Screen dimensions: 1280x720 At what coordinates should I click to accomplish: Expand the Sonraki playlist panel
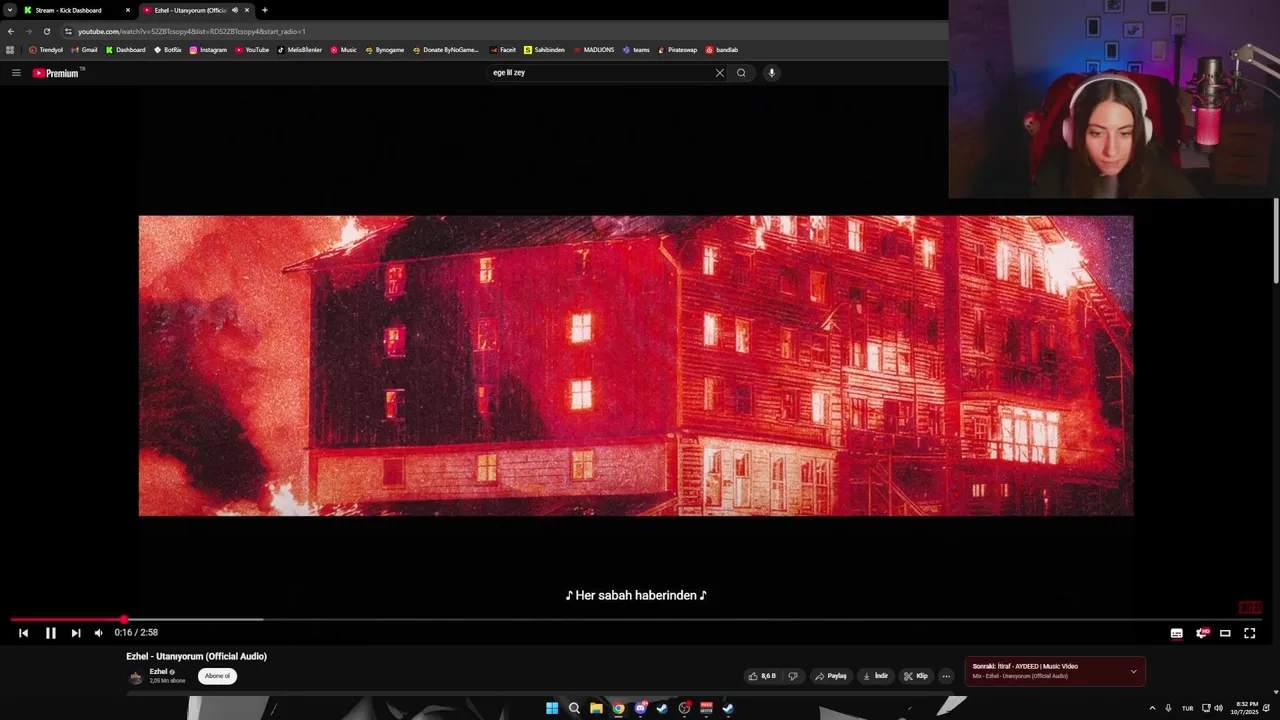pyautogui.click(x=1133, y=671)
